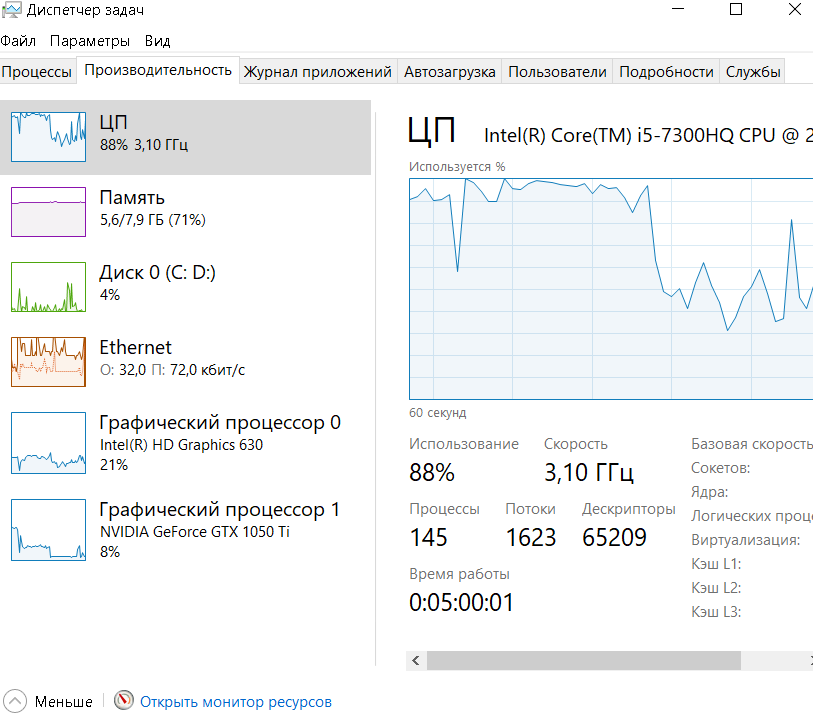Click the Resource Monitor icon
This screenshot has height=715, width=813.
[x=124, y=701]
